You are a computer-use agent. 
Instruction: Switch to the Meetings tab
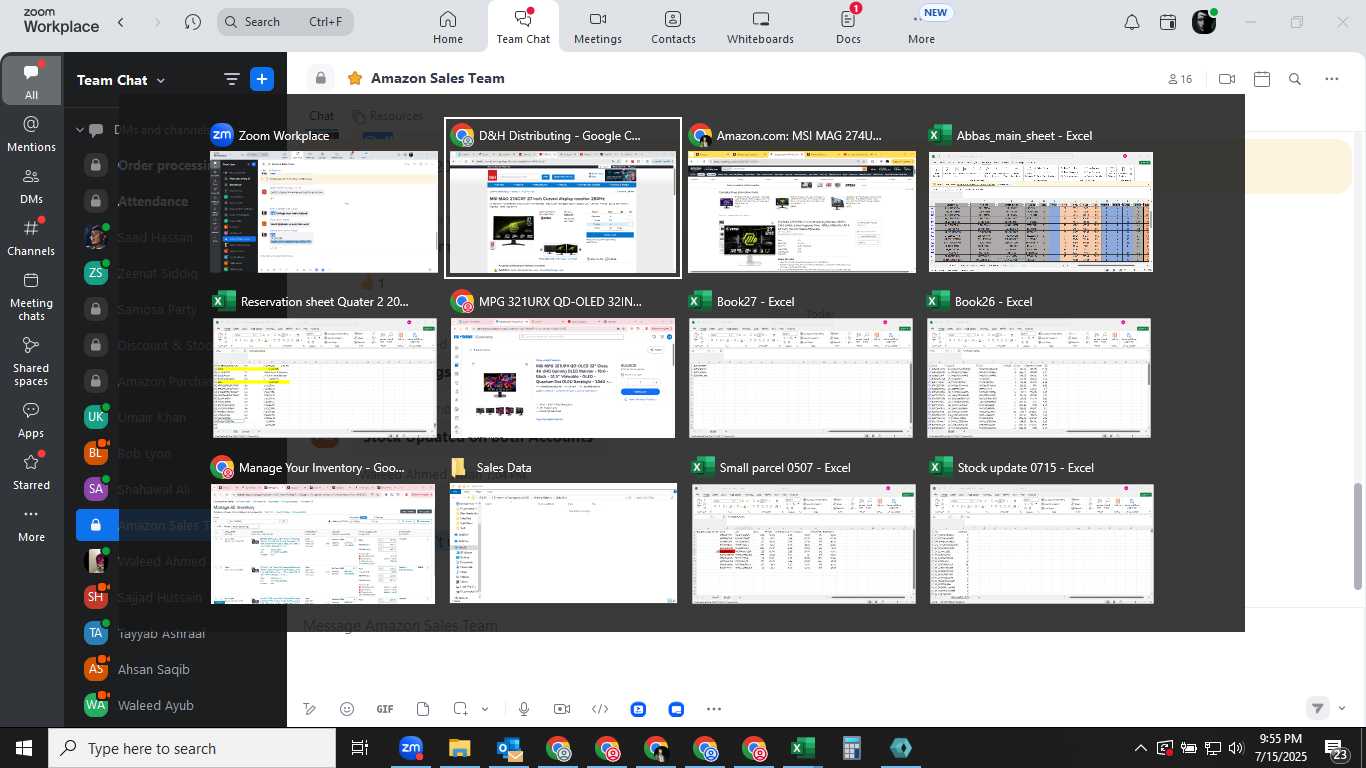tap(598, 27)
